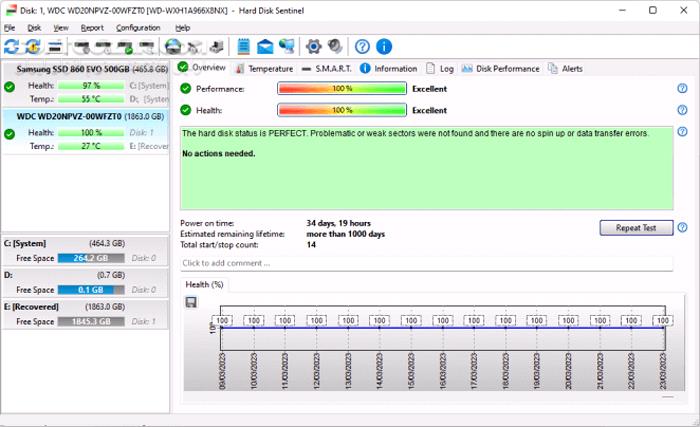Click the Performance 100 % gradient bar
The image size is (700, 427).
coord(342,88)
